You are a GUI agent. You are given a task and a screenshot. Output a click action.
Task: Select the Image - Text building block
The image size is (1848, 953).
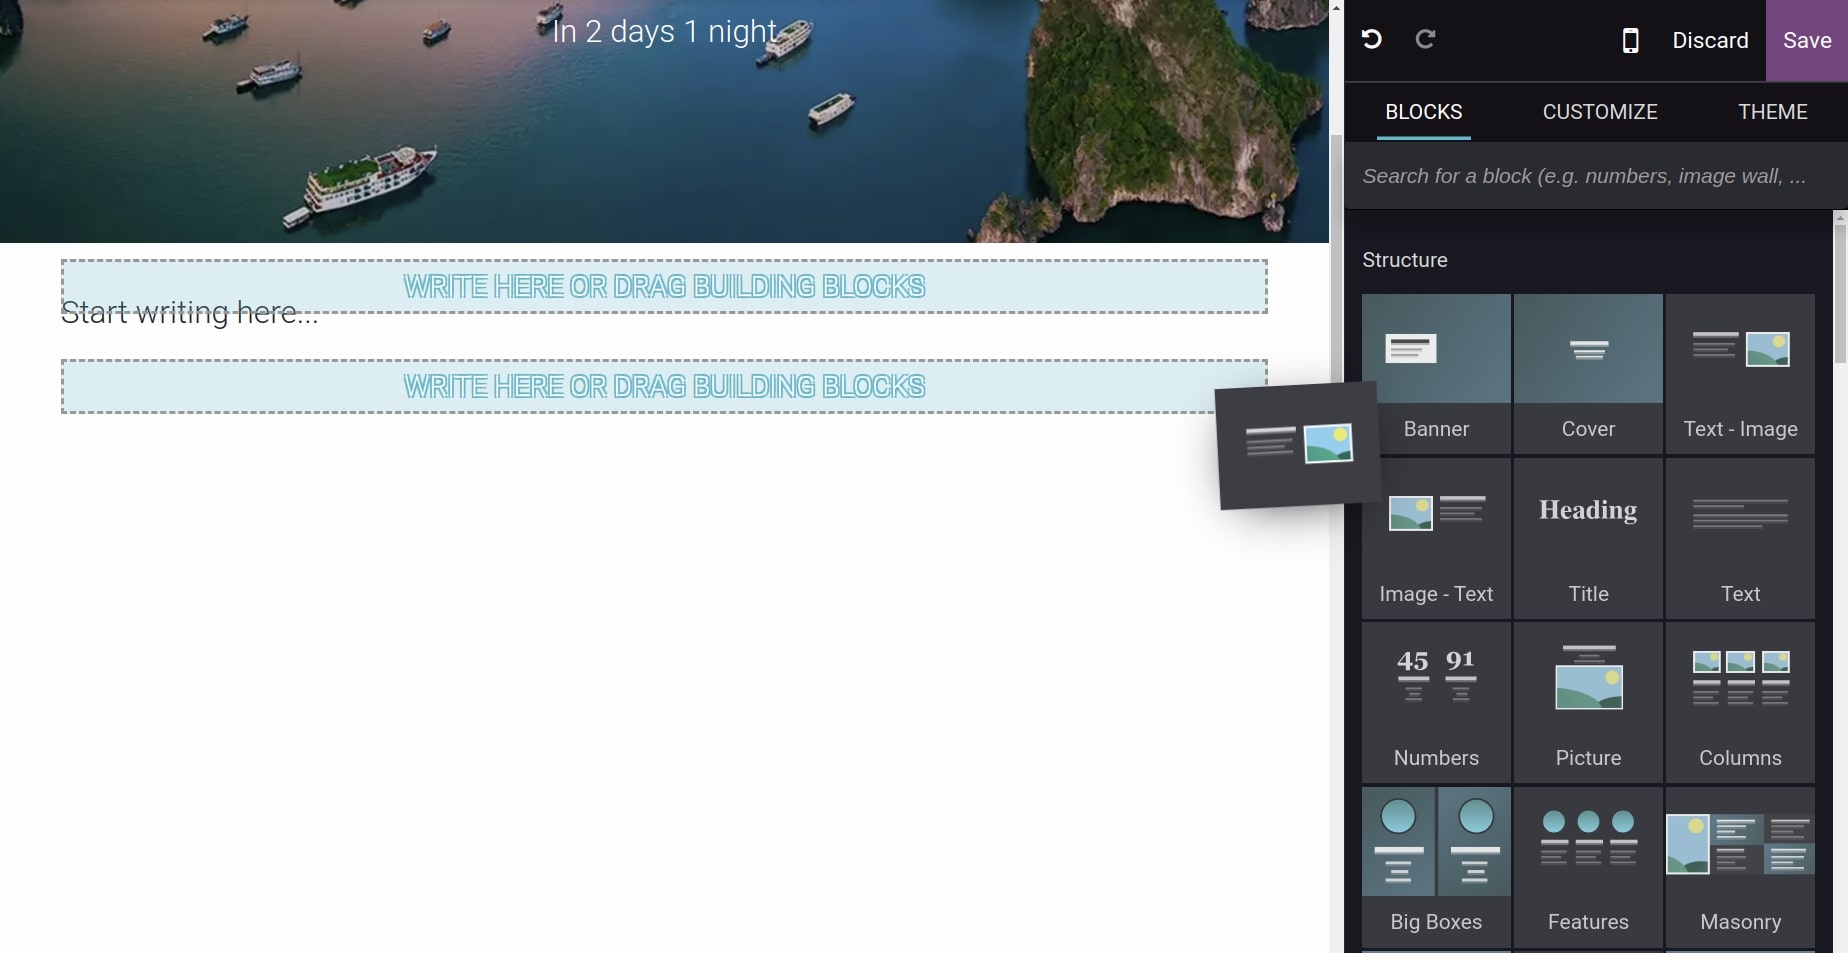point(1436,539)
